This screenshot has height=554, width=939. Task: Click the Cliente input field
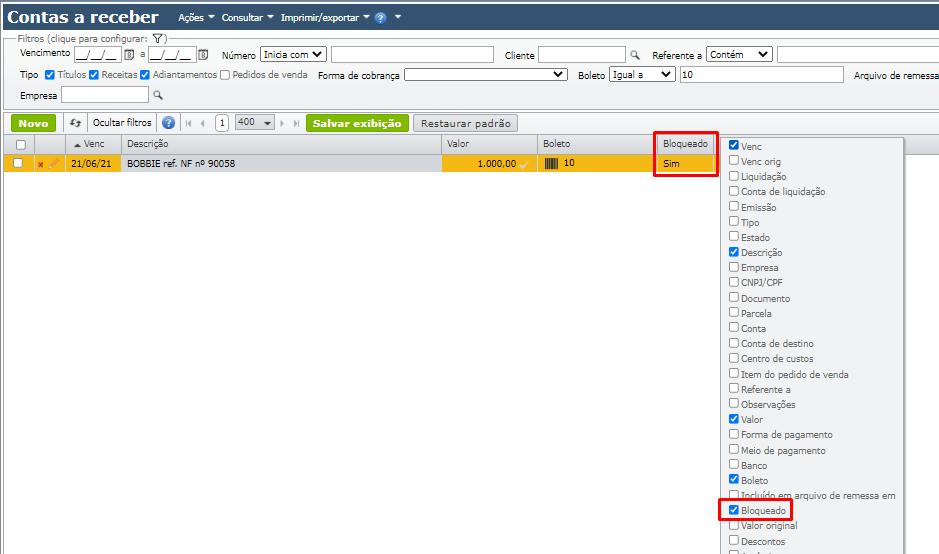(581, 55)
